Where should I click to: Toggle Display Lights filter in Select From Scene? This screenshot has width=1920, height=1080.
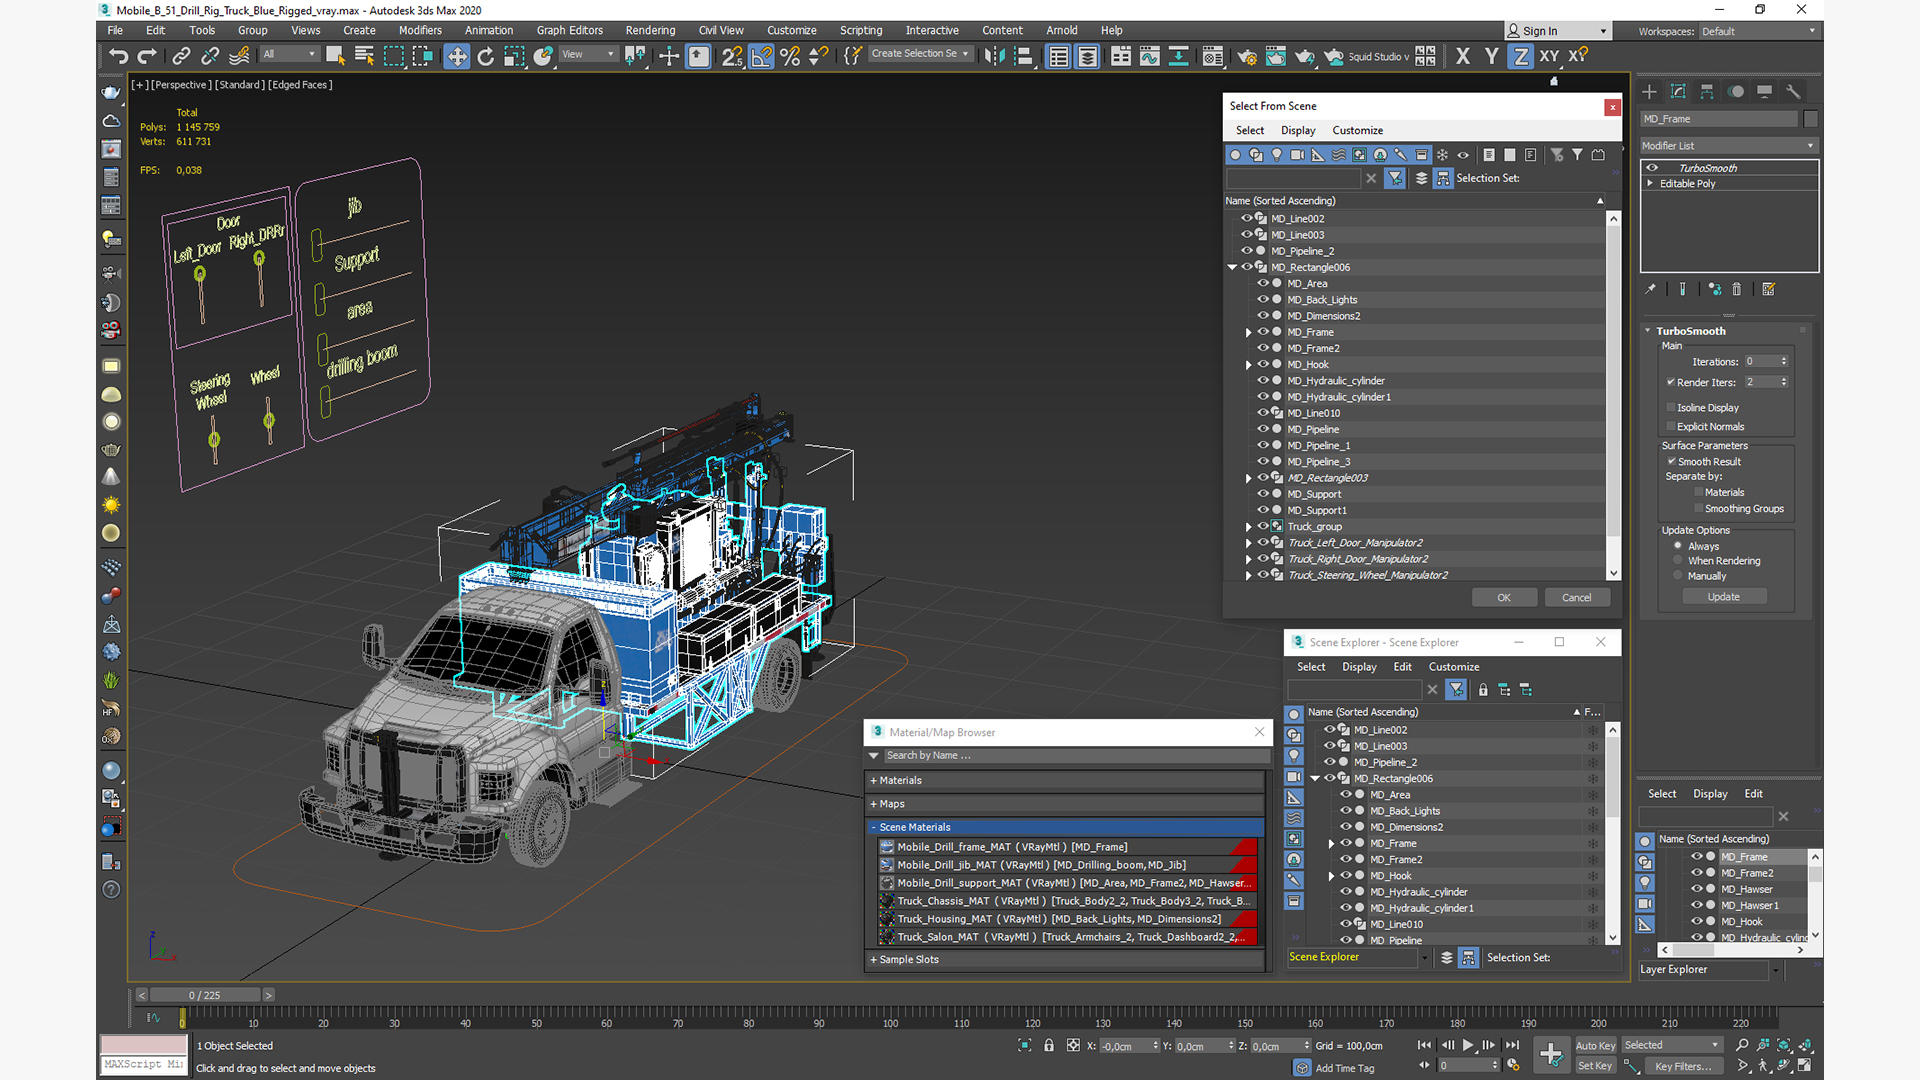[1277, 155]
